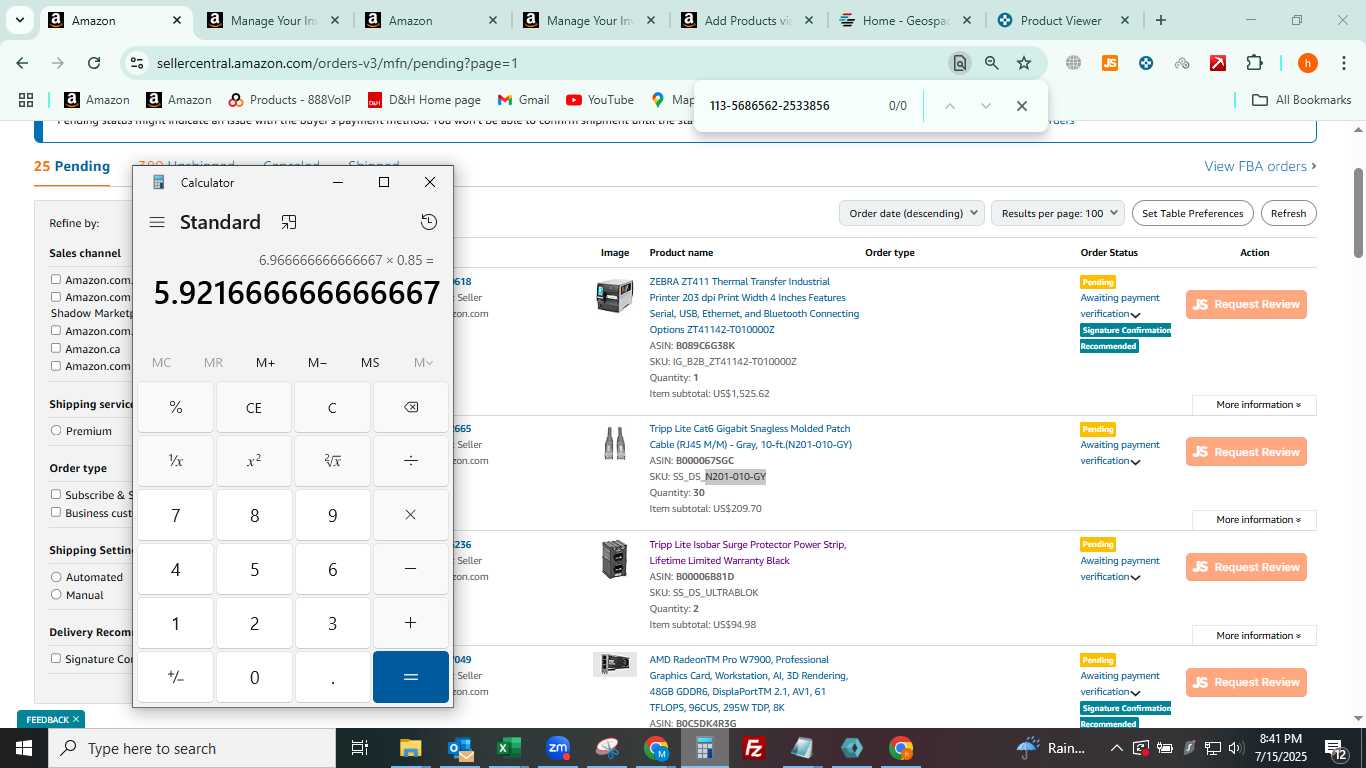Close the find-in-page bar
This screenshot has width=1366, height=768.
(x=1022, y=106)
